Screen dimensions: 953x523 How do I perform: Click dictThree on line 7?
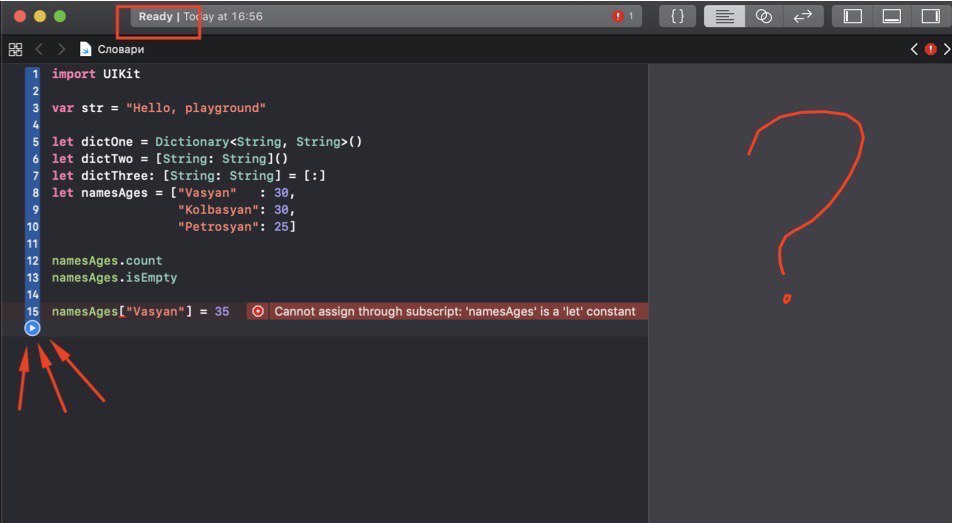pos(114,176)
